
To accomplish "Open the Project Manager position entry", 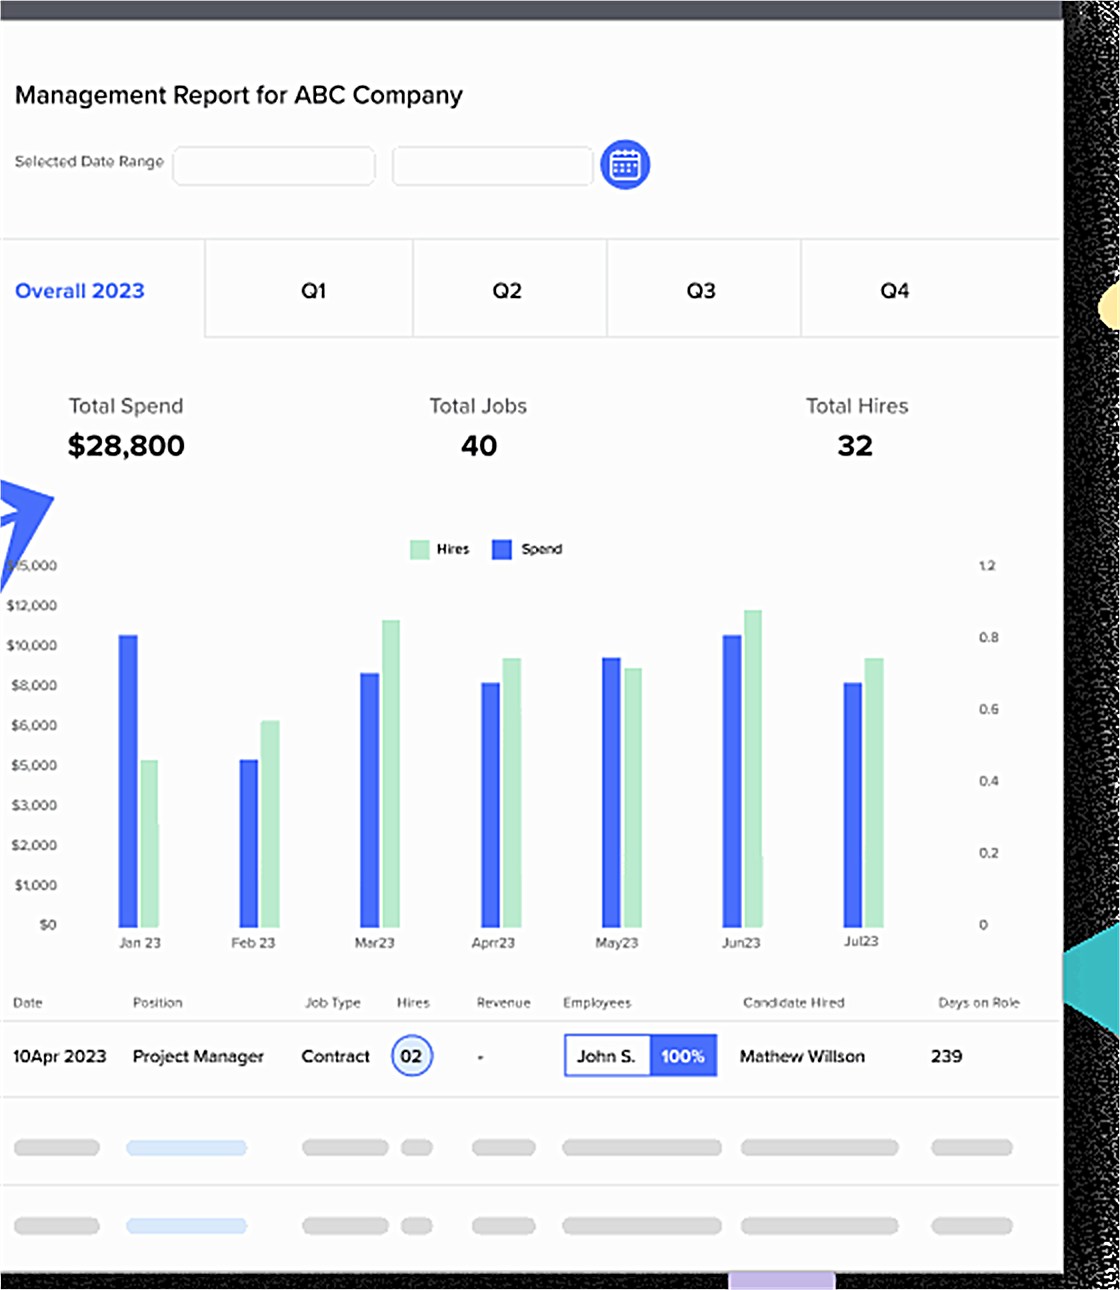I will [x=198, y=1056].
